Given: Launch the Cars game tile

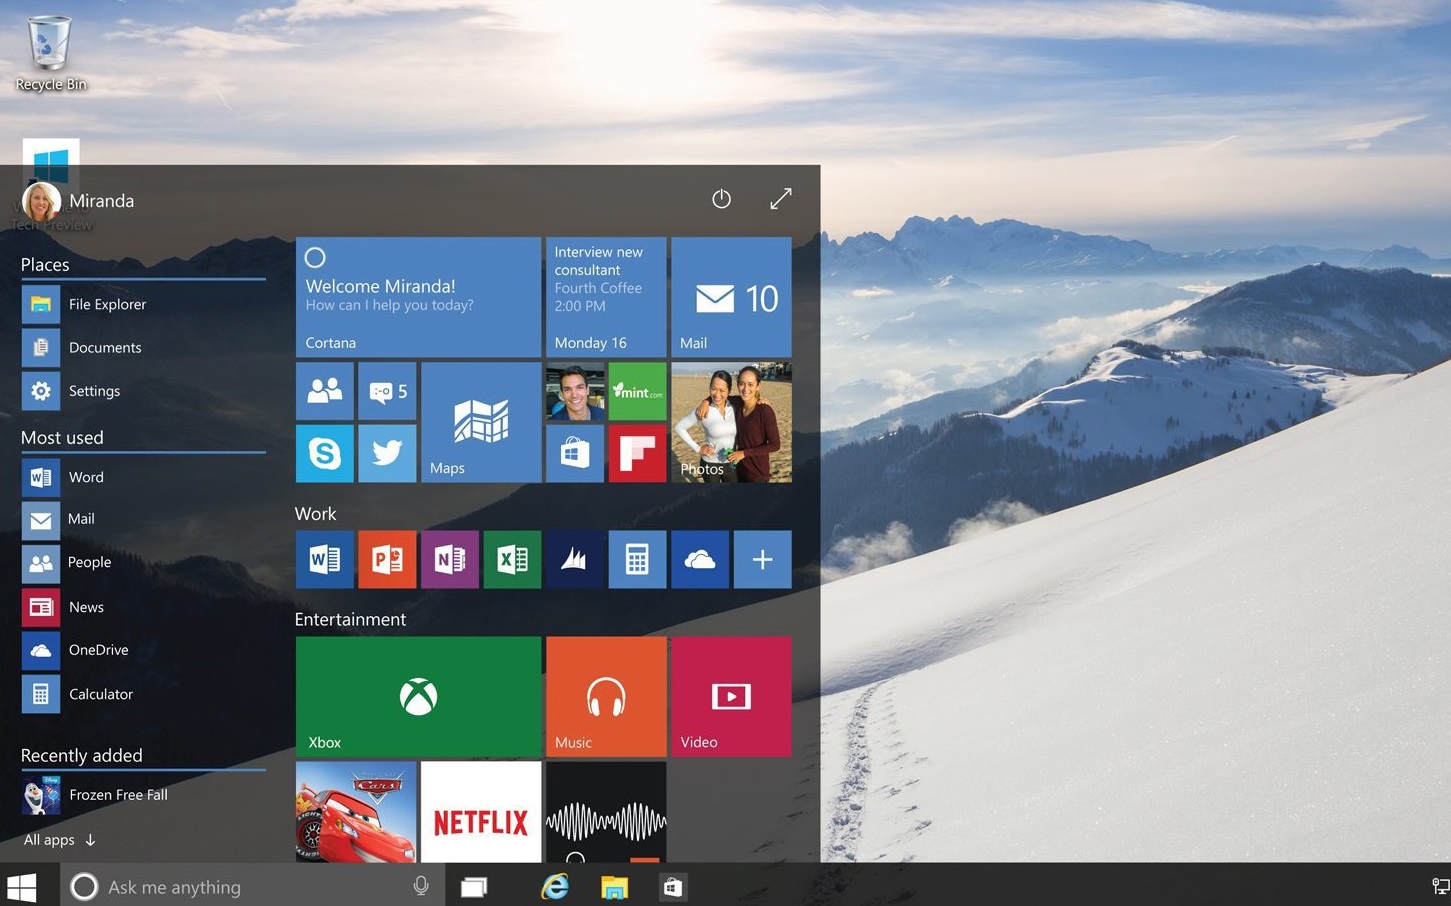Looking at the screenshot, I should tap(356, 812).
